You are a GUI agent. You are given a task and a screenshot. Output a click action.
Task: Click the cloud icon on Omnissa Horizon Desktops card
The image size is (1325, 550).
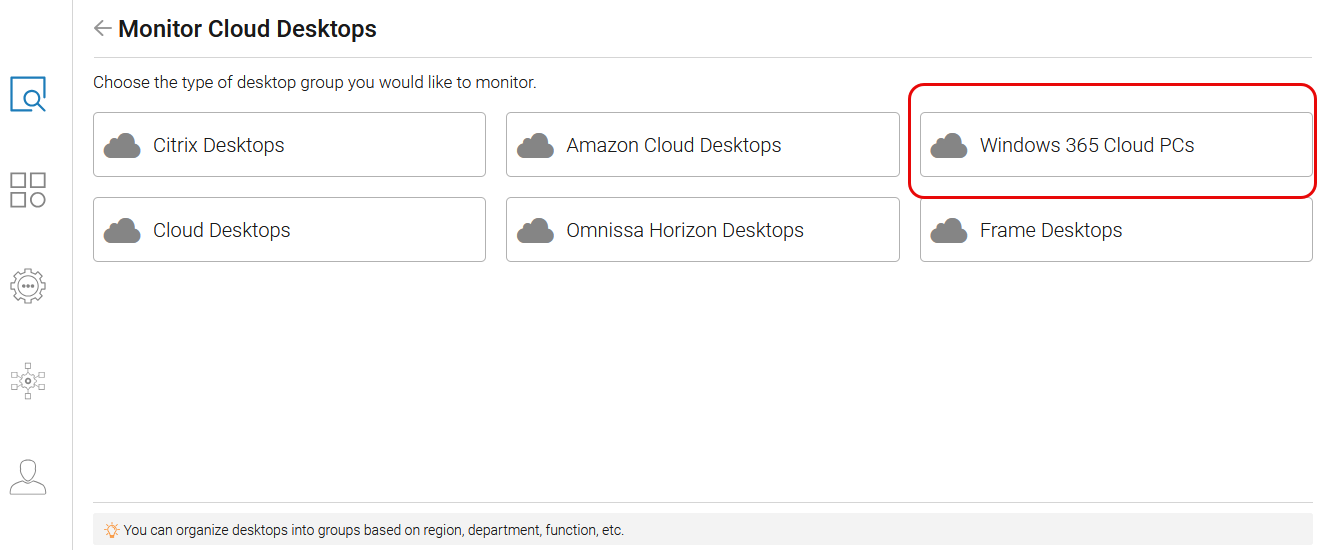coord(535,231)
